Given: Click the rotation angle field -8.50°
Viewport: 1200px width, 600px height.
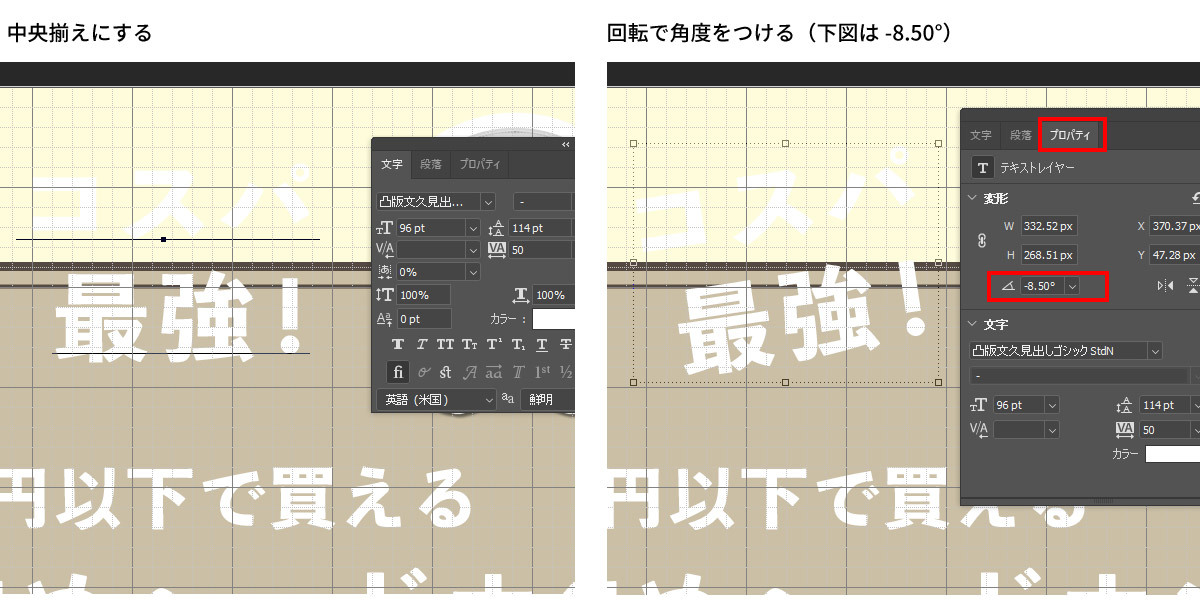Looking at the screenshot, I should 1041,286.
